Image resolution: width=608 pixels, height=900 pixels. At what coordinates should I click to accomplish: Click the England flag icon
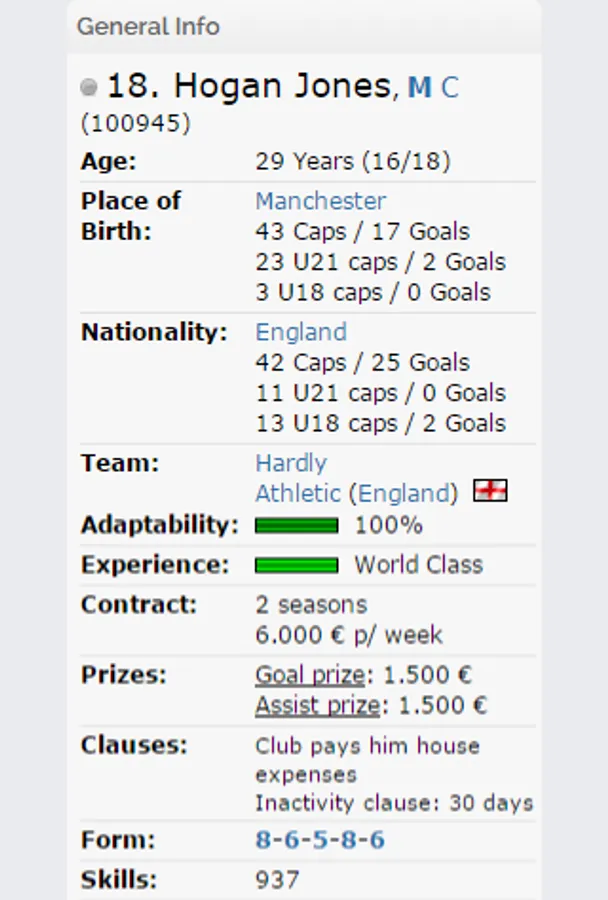(x=490, y=490)
